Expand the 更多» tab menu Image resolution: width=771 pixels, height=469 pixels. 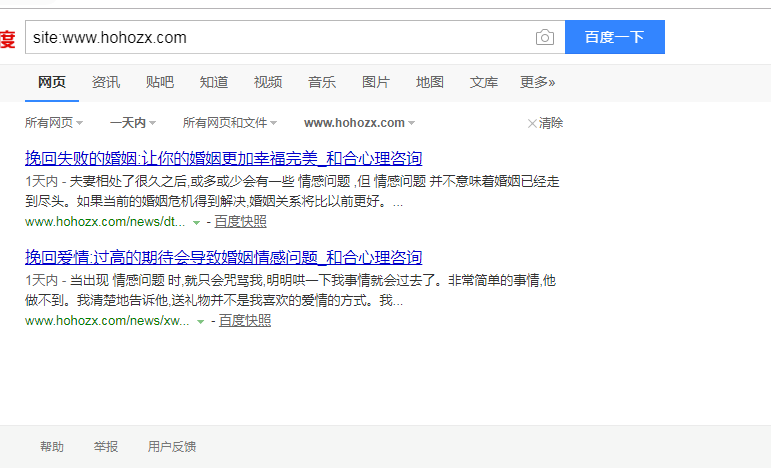538,82
